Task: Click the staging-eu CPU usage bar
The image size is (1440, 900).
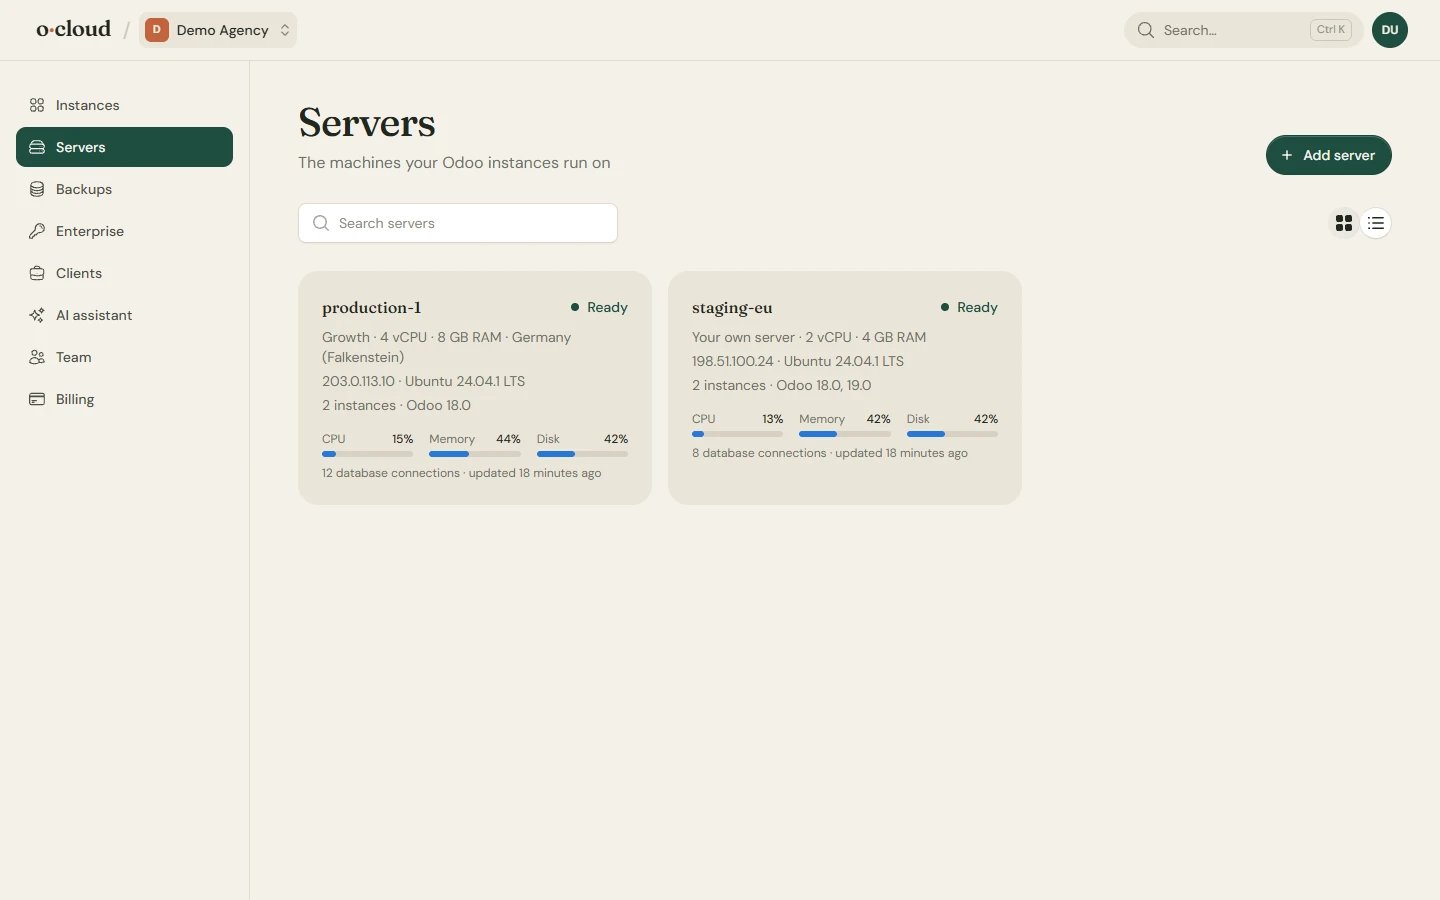Action: click(737, 434)
